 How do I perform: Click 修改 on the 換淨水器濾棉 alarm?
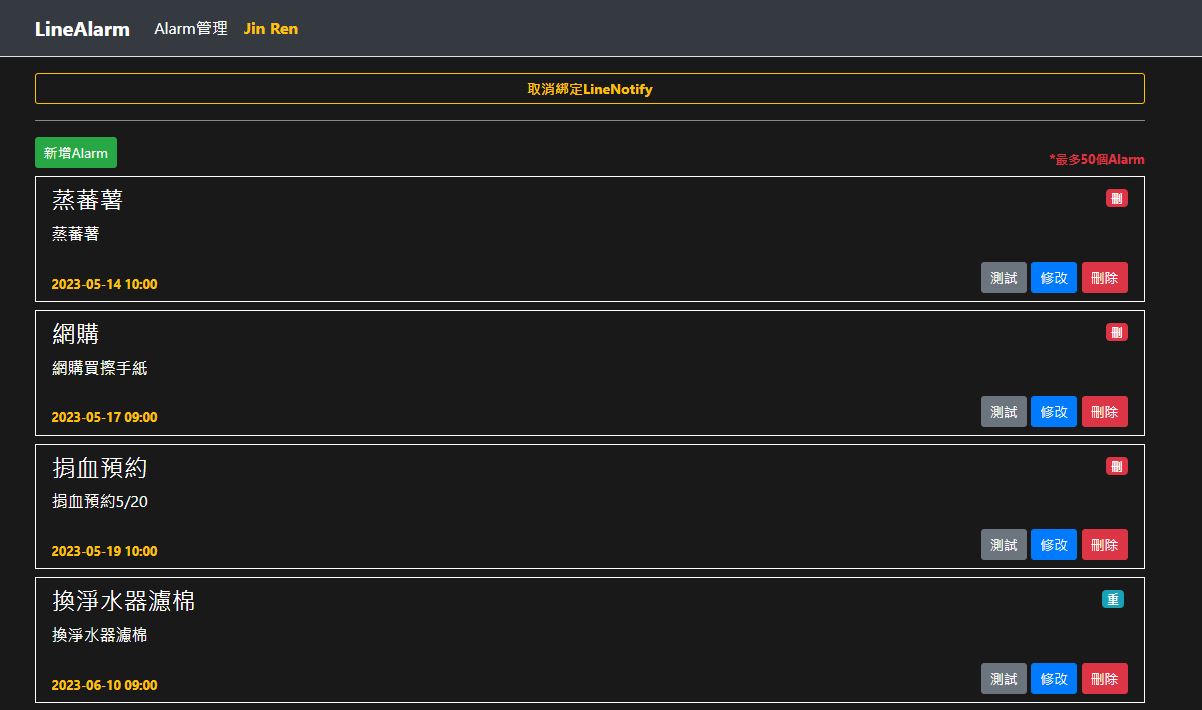click(x=1054, y=679)
